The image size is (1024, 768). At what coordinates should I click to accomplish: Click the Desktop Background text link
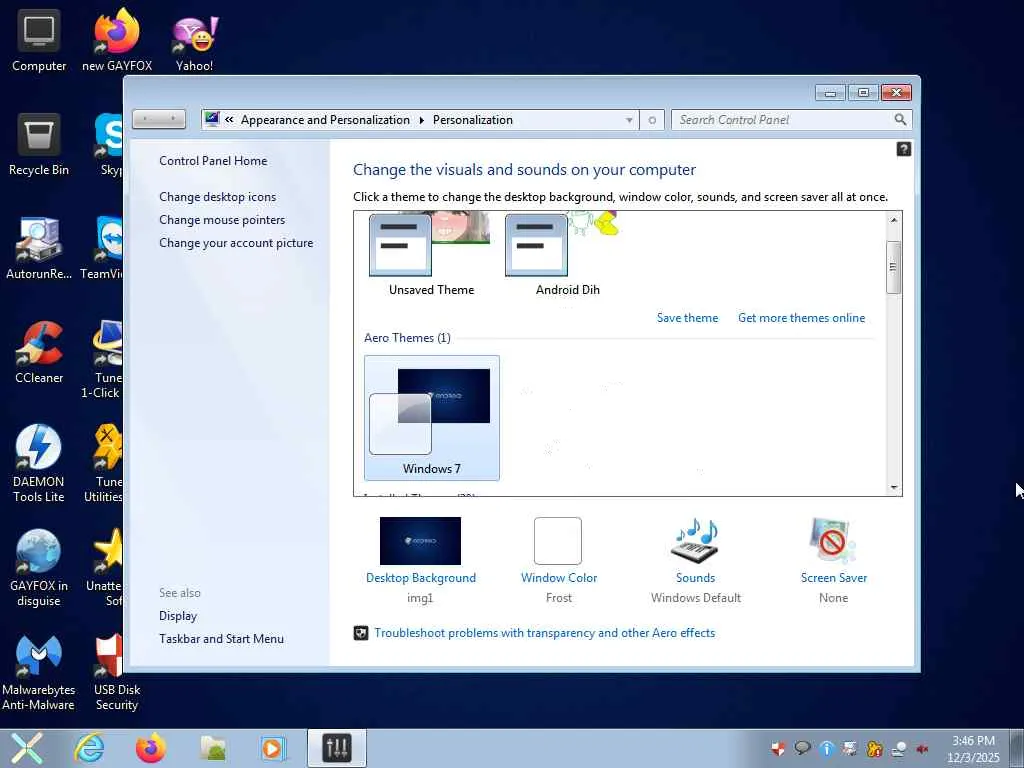tap(421, 578)
